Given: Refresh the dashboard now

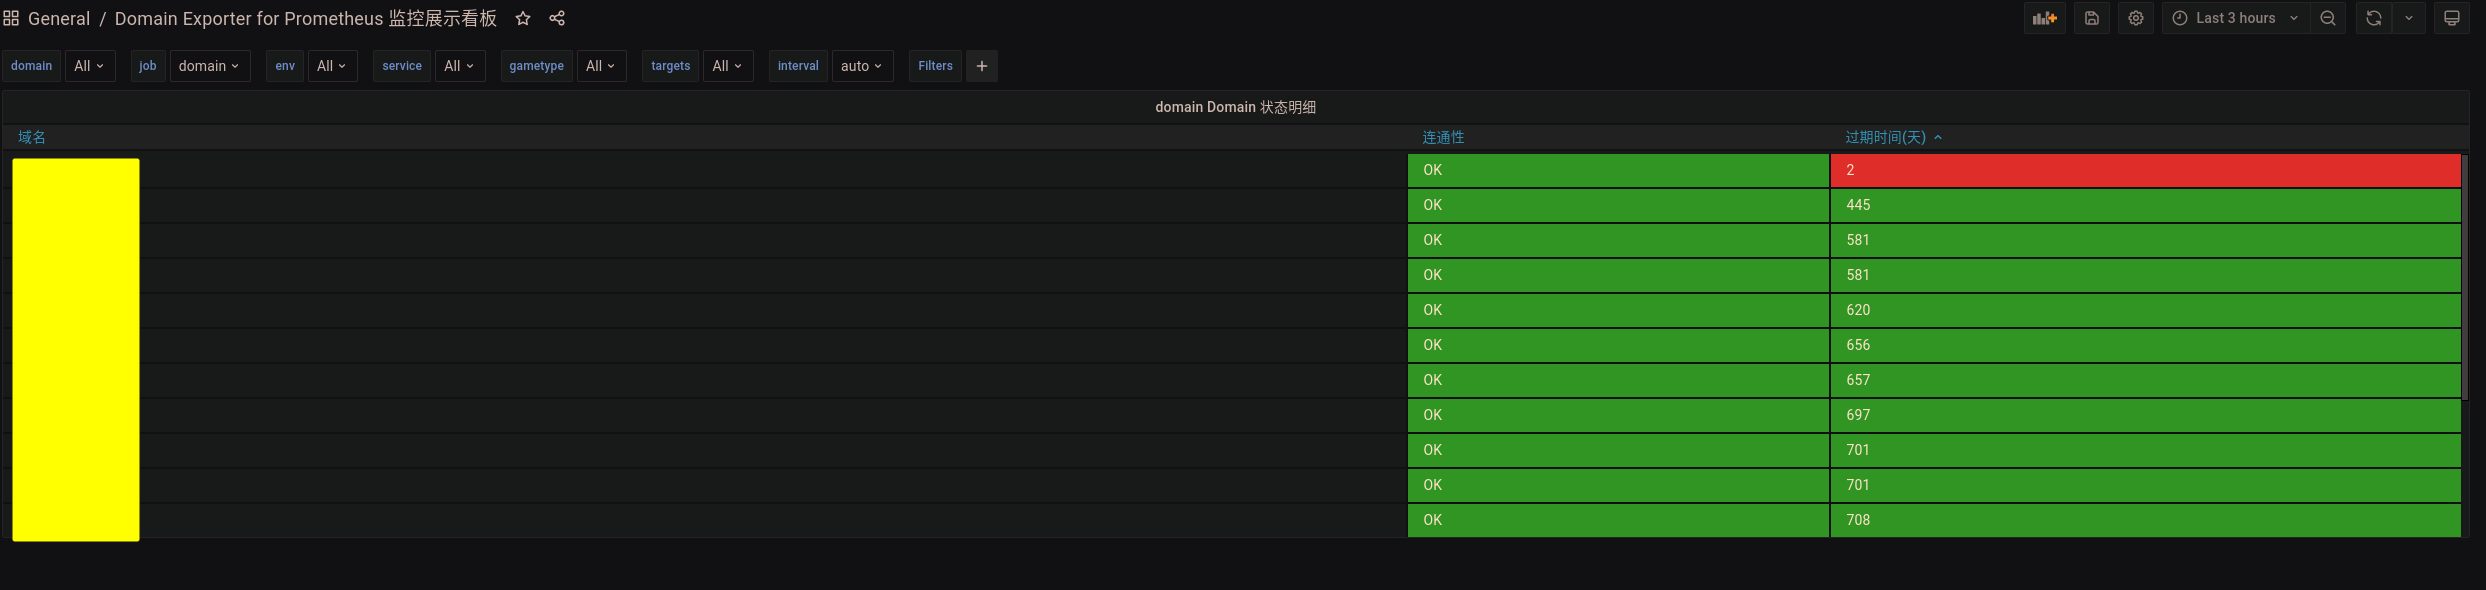Looking at the screenshot, I should 2373,18.
